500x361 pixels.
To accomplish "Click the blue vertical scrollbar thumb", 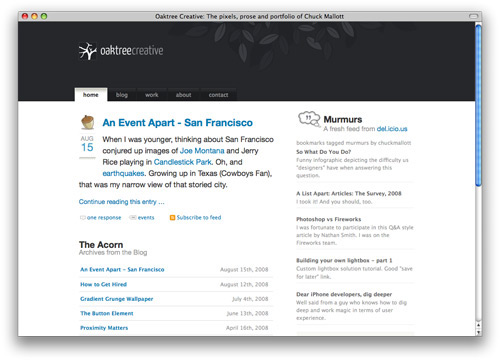I will pos(479,105).
